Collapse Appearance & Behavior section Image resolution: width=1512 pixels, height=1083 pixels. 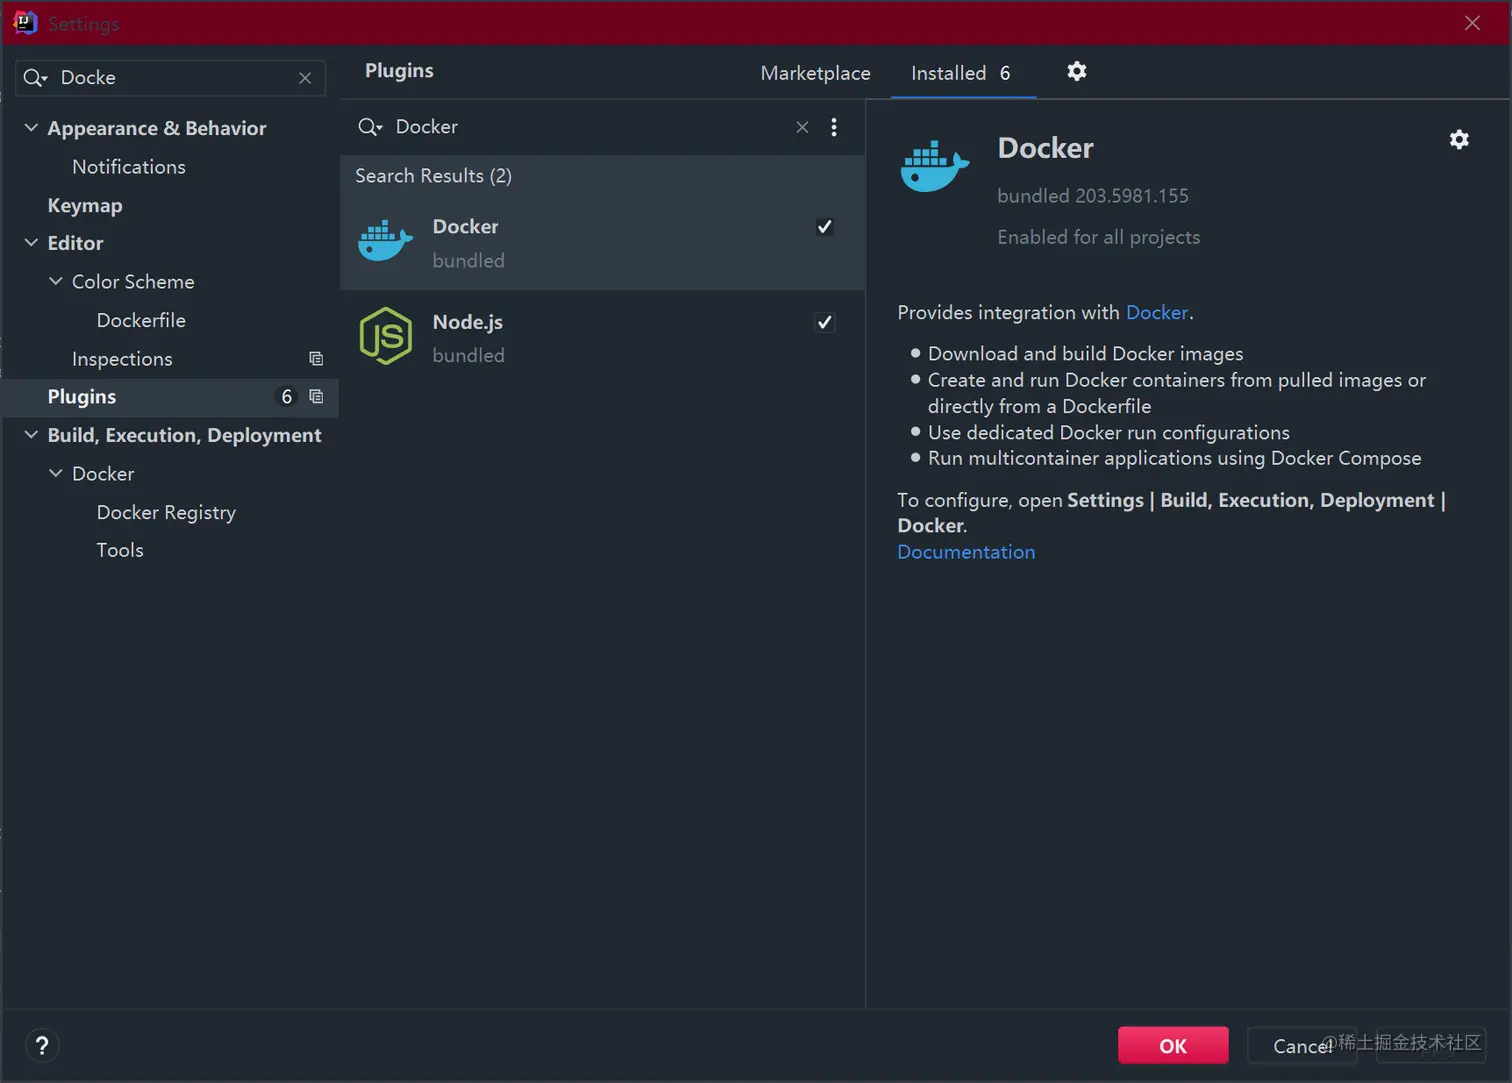[31, 128]
